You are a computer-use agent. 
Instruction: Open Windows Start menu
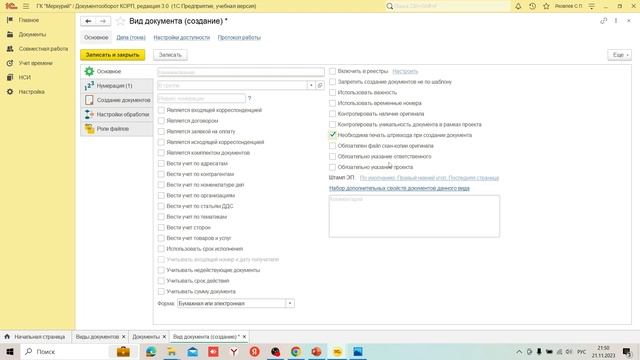10,351
